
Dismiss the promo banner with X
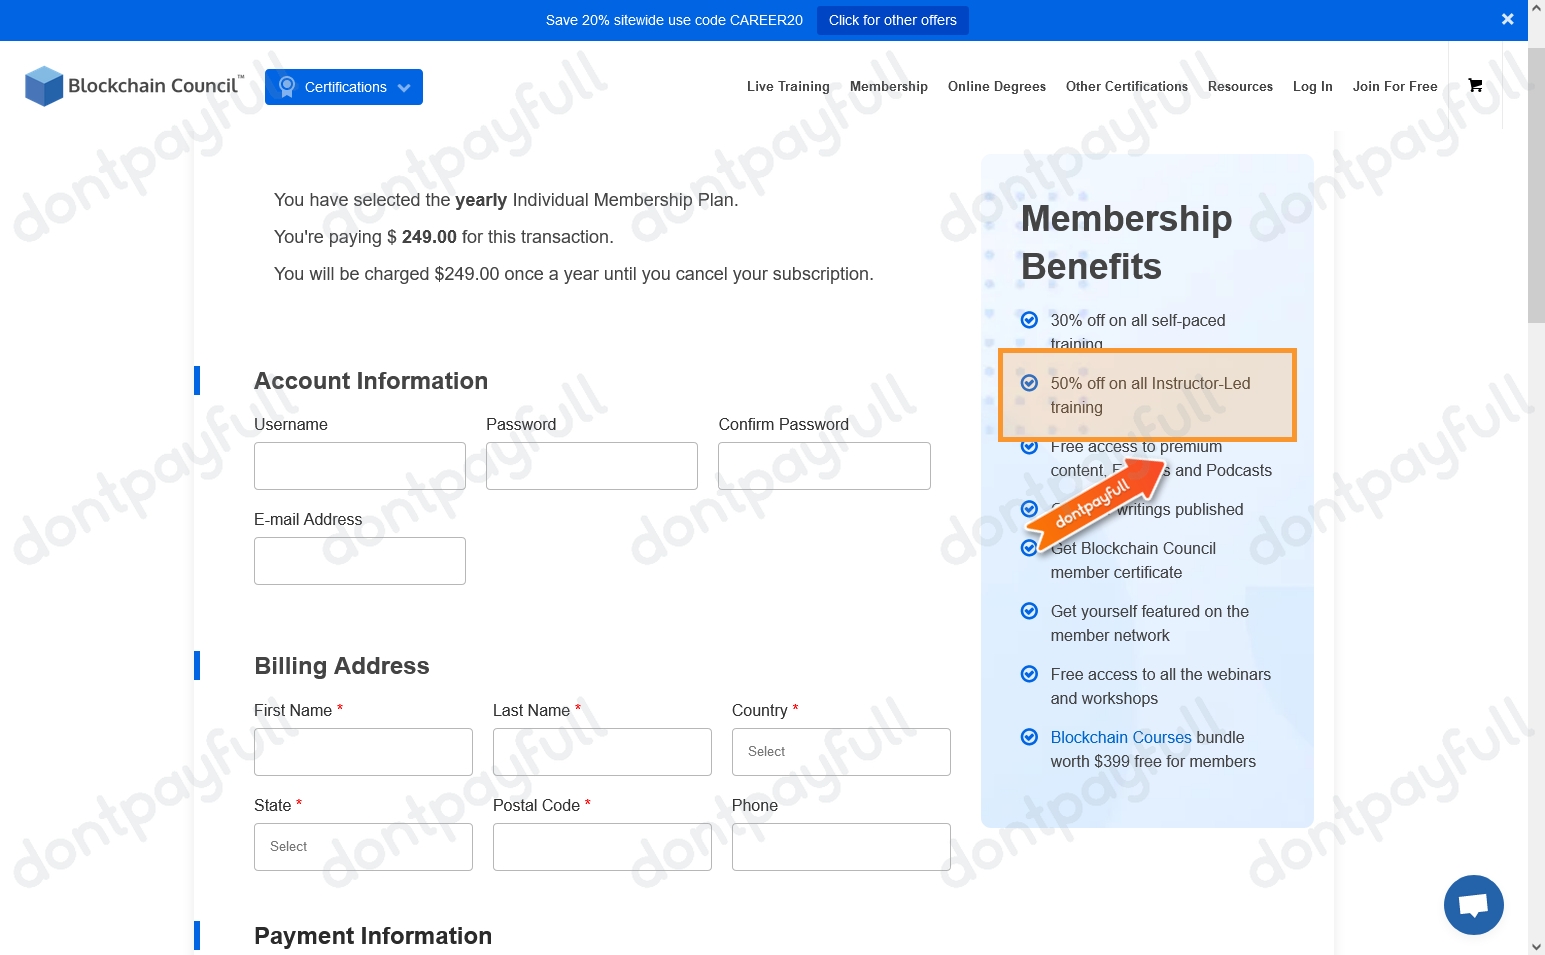click(x=1508, y=19)
